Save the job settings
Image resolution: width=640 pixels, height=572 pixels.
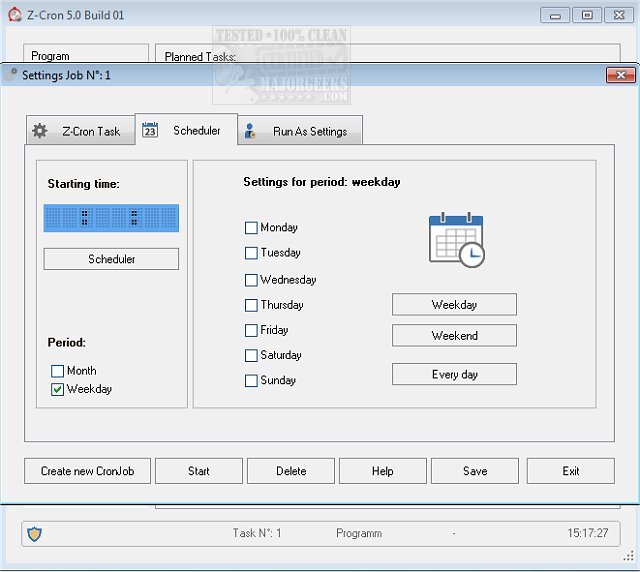(x=475, y=471)
